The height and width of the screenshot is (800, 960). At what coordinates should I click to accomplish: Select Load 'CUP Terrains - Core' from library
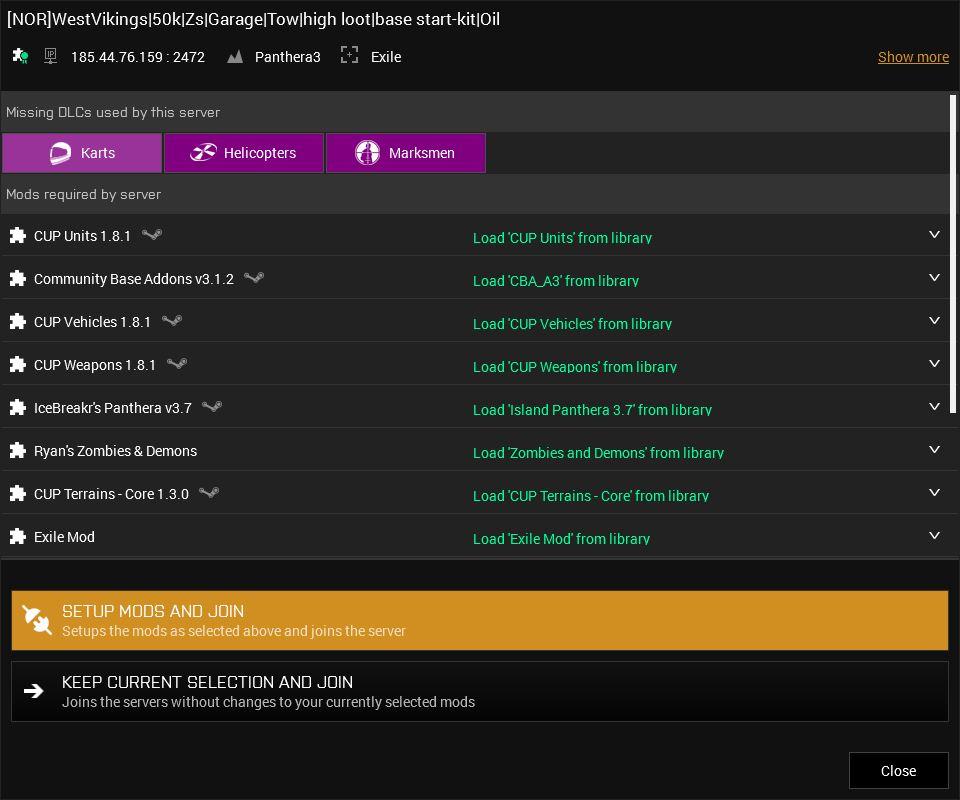591,495
